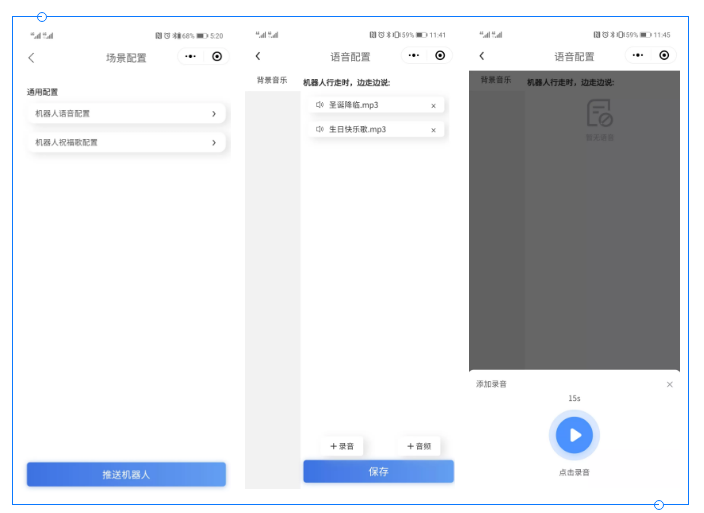This screenshot has width=704, height=513.
Task: Play speaker icon of 圣诞降临.mp3
Action: point(320,105)
